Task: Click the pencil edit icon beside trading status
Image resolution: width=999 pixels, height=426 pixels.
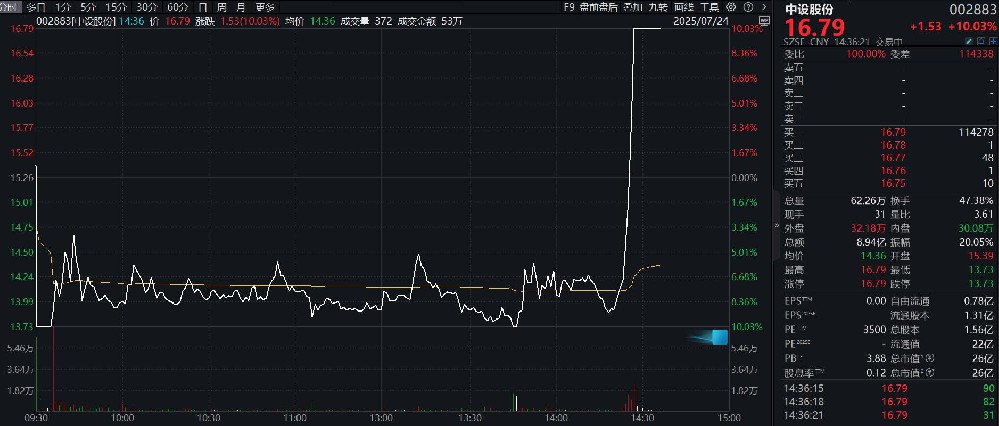Action: [x=968, y=41]
